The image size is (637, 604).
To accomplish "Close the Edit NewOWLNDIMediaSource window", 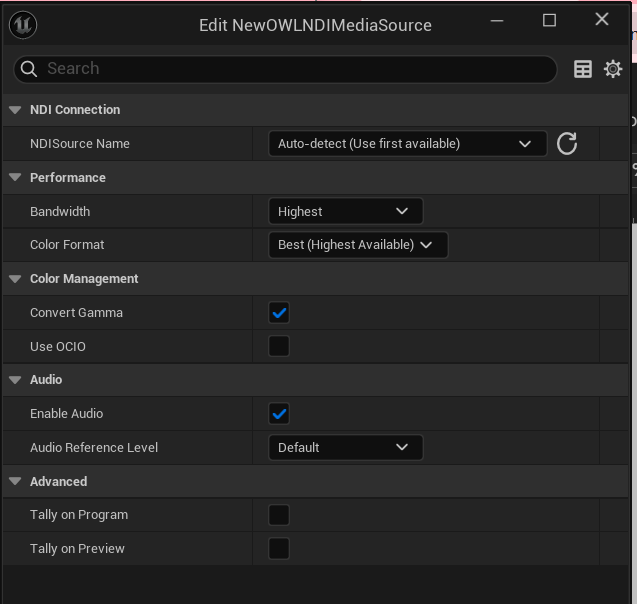I will pyautogui.click(x=602, y=19).
